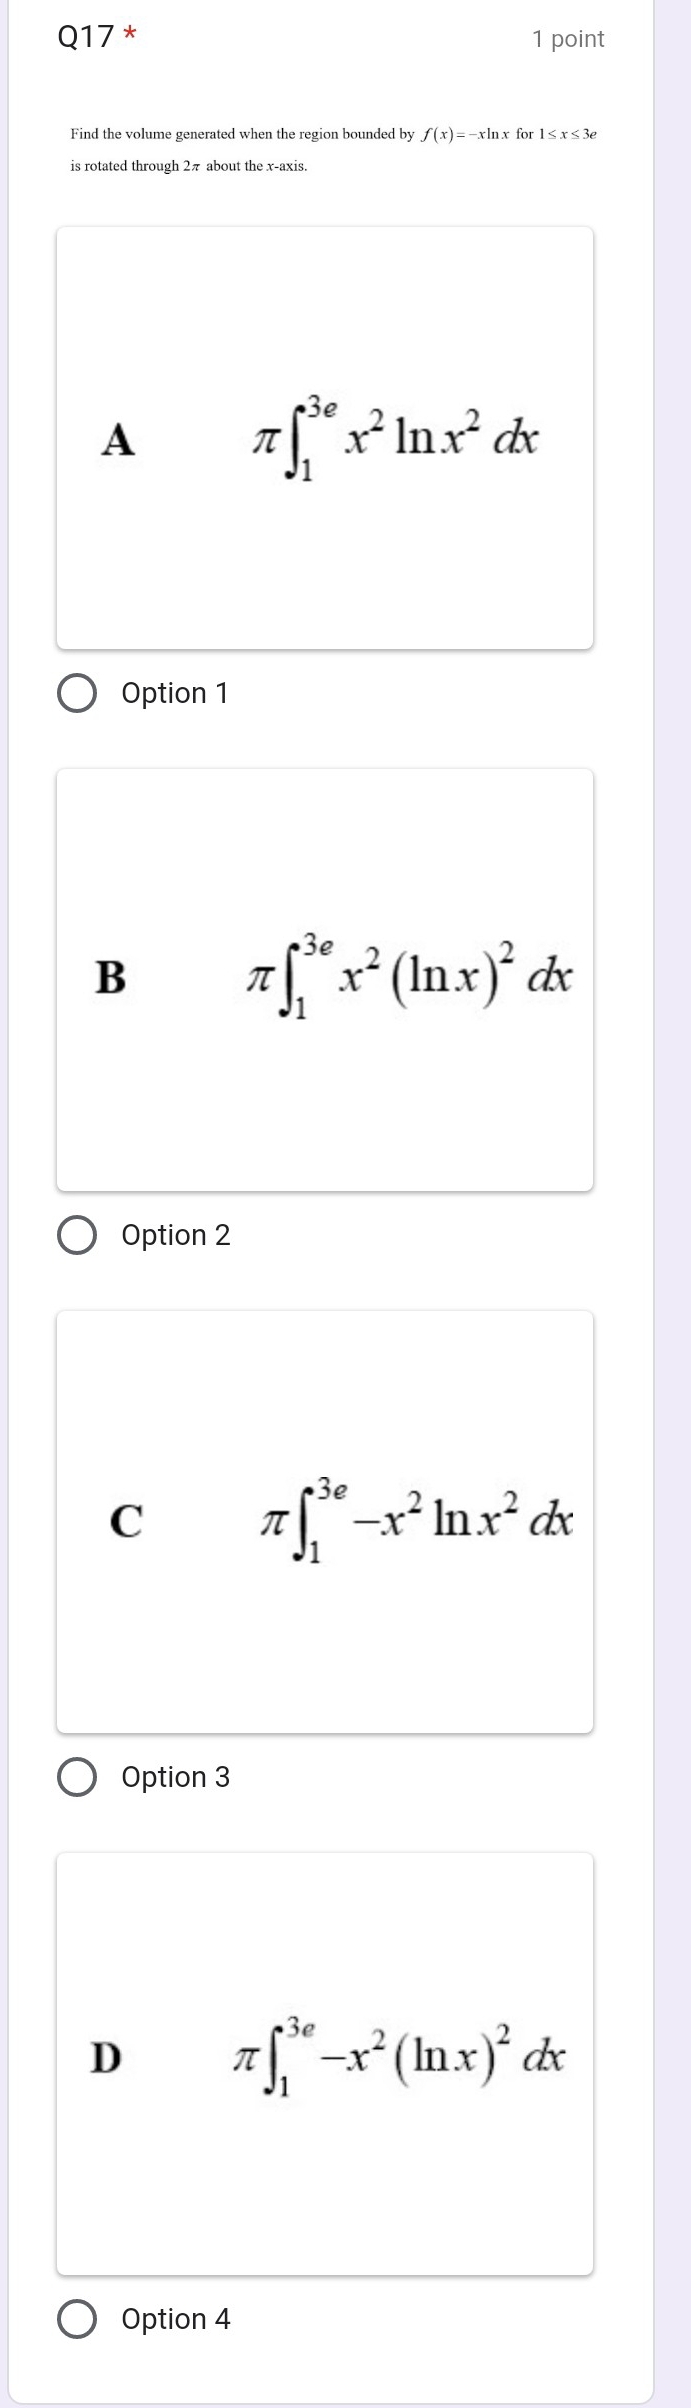Click the integral formula in image C

415,1520
